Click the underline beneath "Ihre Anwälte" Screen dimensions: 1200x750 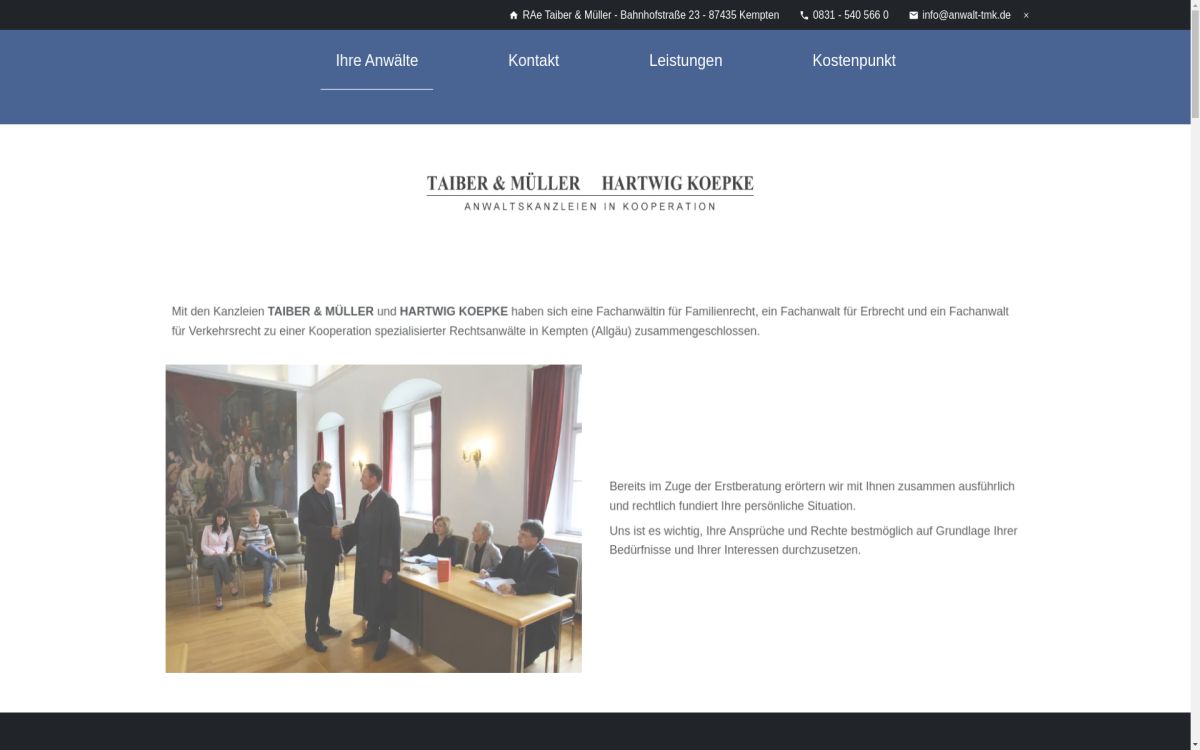coord(376,90)
